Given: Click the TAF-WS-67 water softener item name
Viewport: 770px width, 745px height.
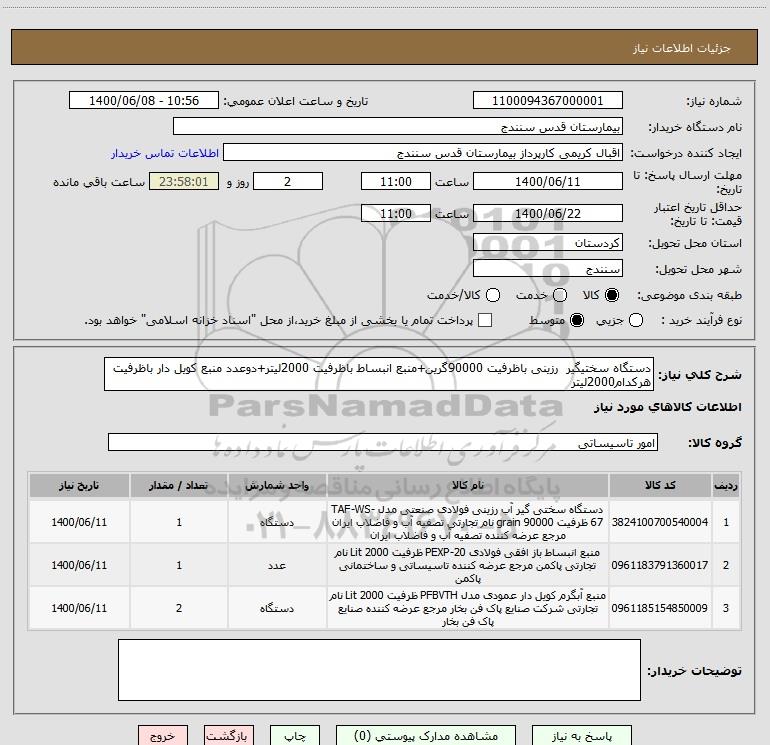Looking at the screenshot, I should click(x=468, y=522).
